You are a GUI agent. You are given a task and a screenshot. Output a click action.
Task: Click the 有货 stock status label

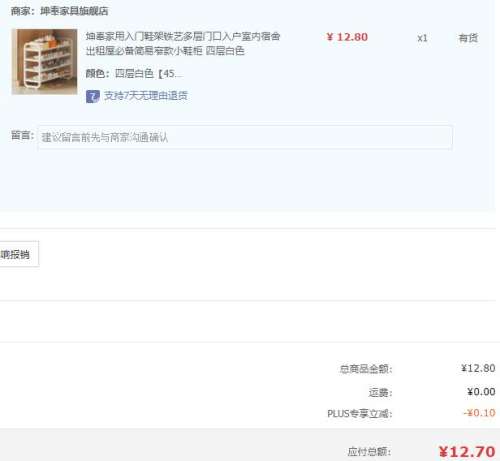pyautogui.click(x=468, y=38)
